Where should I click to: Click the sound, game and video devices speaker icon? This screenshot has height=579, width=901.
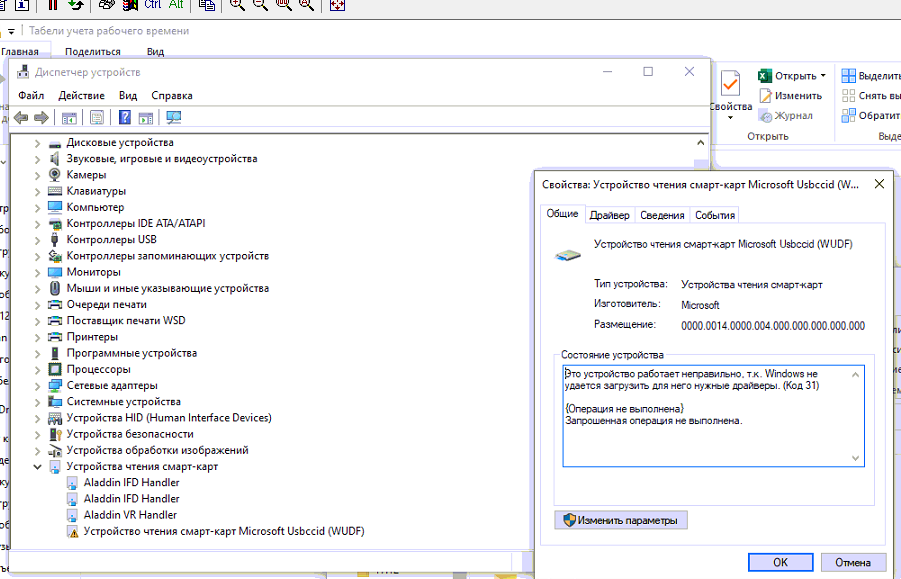[x=55, y=159]
